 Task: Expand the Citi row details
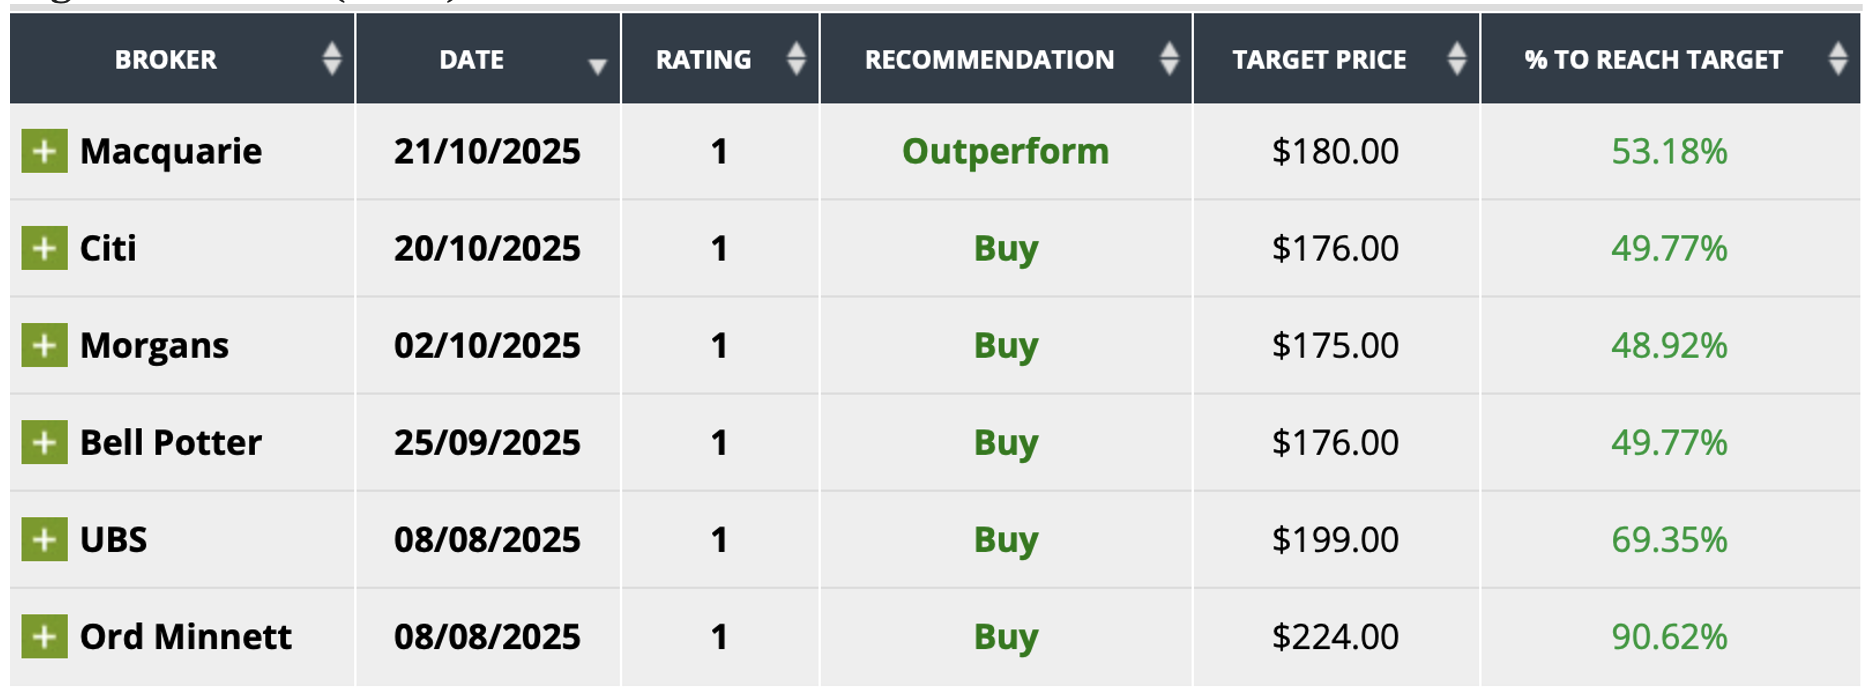pyautogui.click(x=44, y=248)
